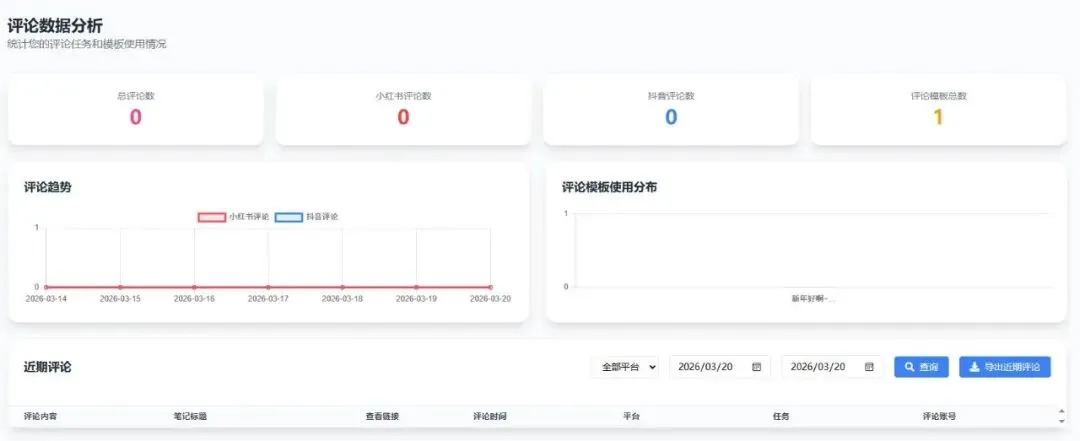The image size is (1080, 441).
Task: Click the 评论趋势 chart title
Action: [48, 187]
